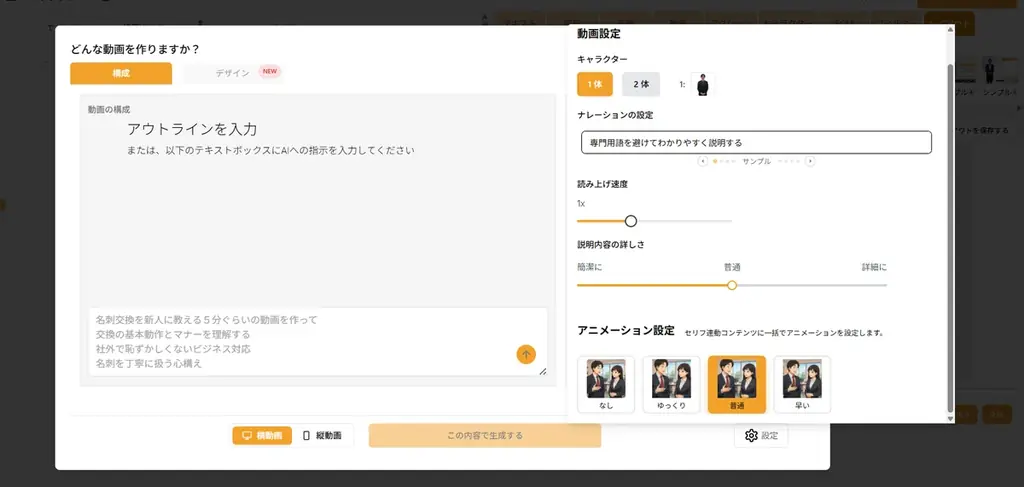Click the この内容で生成する button
This screenshot has width=1024, height=487.
pos(484,436)
